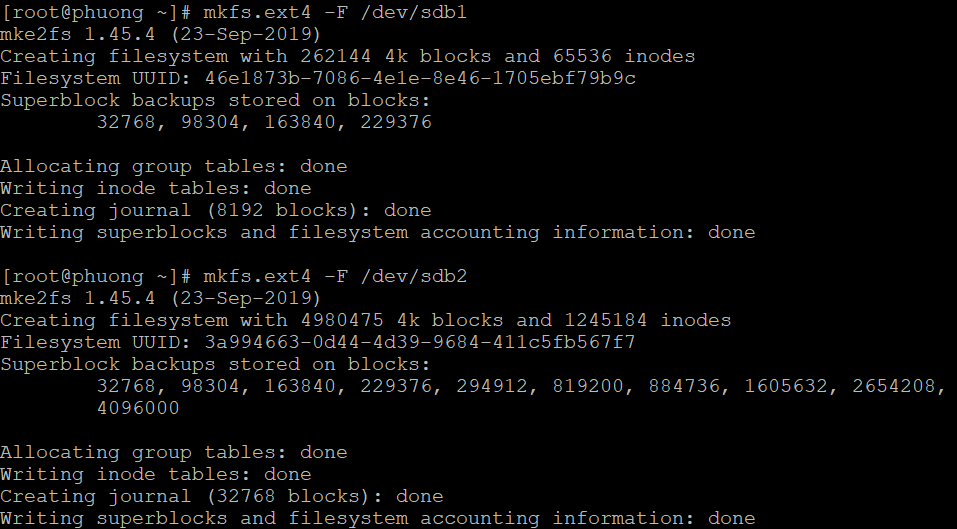Screen dimensions: 957x529
Task: Click the '1245184 inodes' text
Action: click(x=648, y=320)
